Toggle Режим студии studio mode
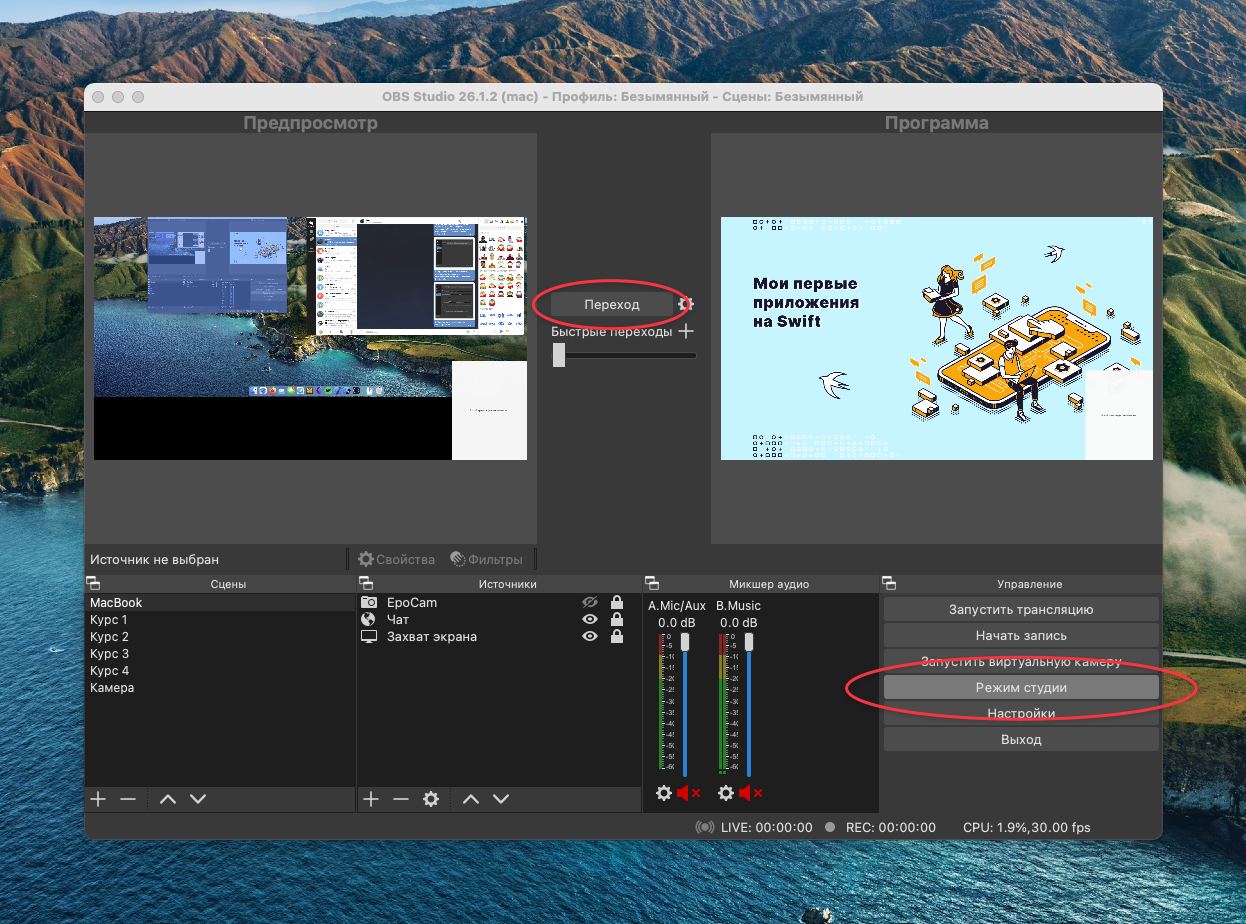The height and width of the screenshot is (924, 1246). point(1021,687)
